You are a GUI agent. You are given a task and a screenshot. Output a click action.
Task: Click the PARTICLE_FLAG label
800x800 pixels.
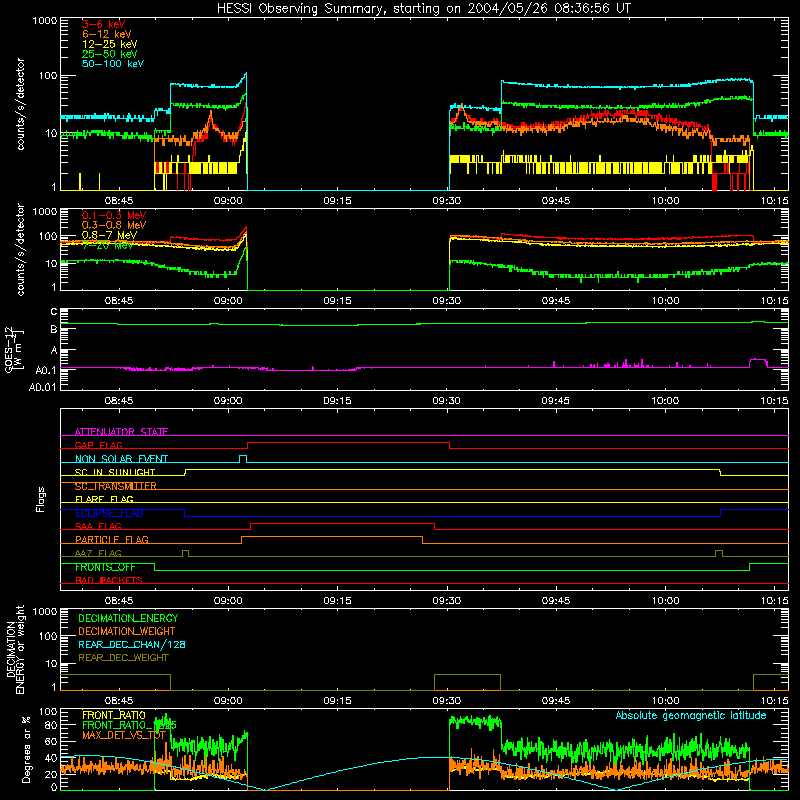111,539
